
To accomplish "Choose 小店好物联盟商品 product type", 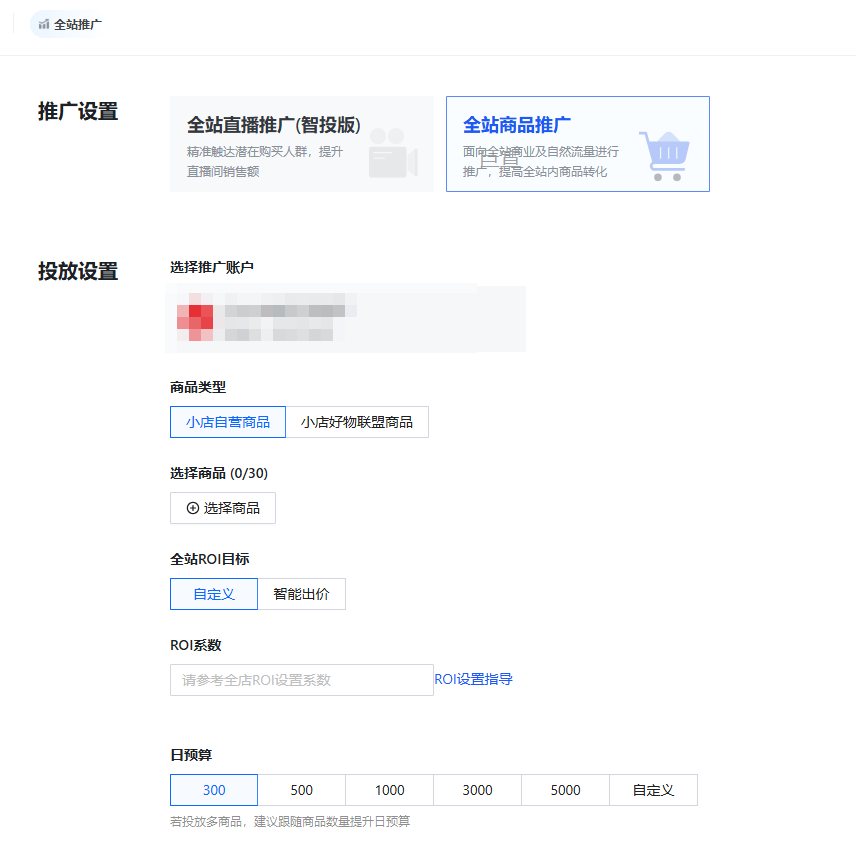I will click(357, 422).
